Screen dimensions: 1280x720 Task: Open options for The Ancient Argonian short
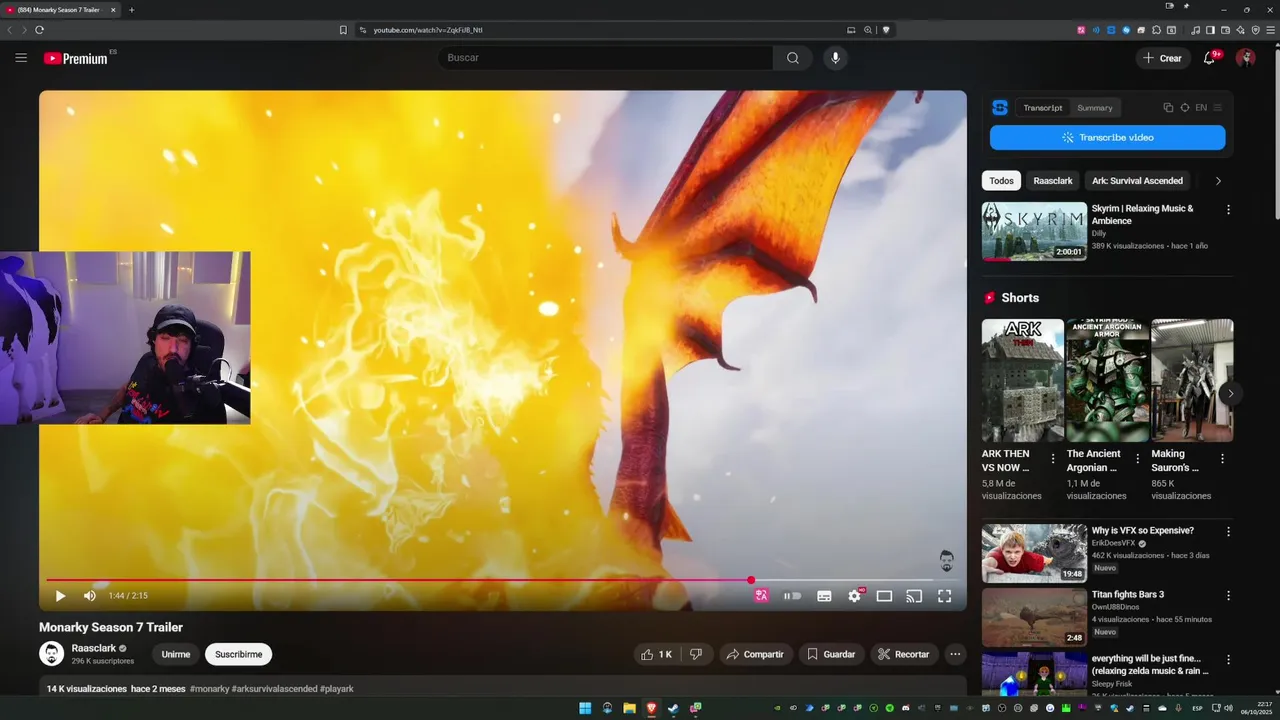point(1137,459)
